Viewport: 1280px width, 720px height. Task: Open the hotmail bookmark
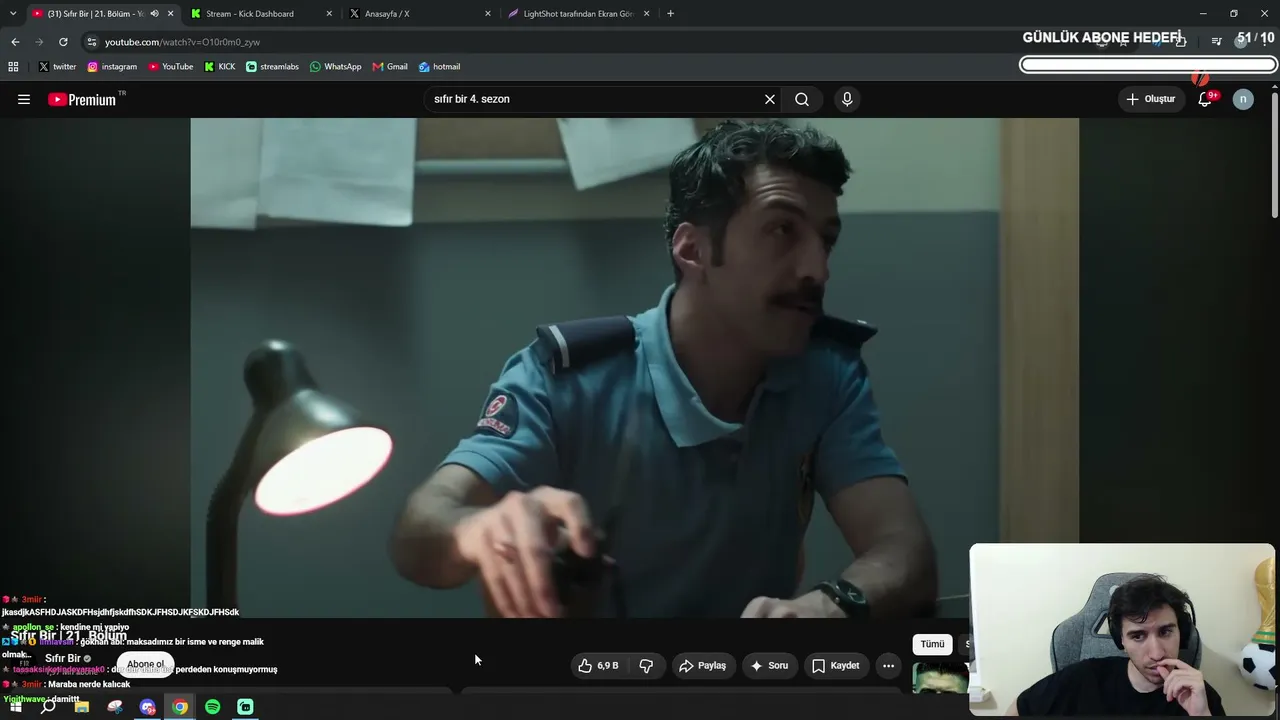pos(440,67)
